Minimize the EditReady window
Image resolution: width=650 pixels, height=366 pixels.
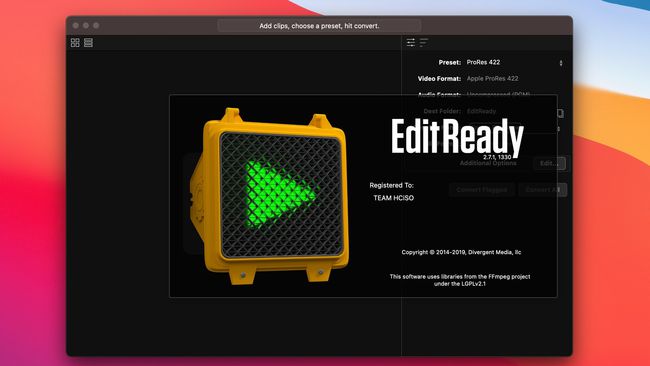pos(86,26)
